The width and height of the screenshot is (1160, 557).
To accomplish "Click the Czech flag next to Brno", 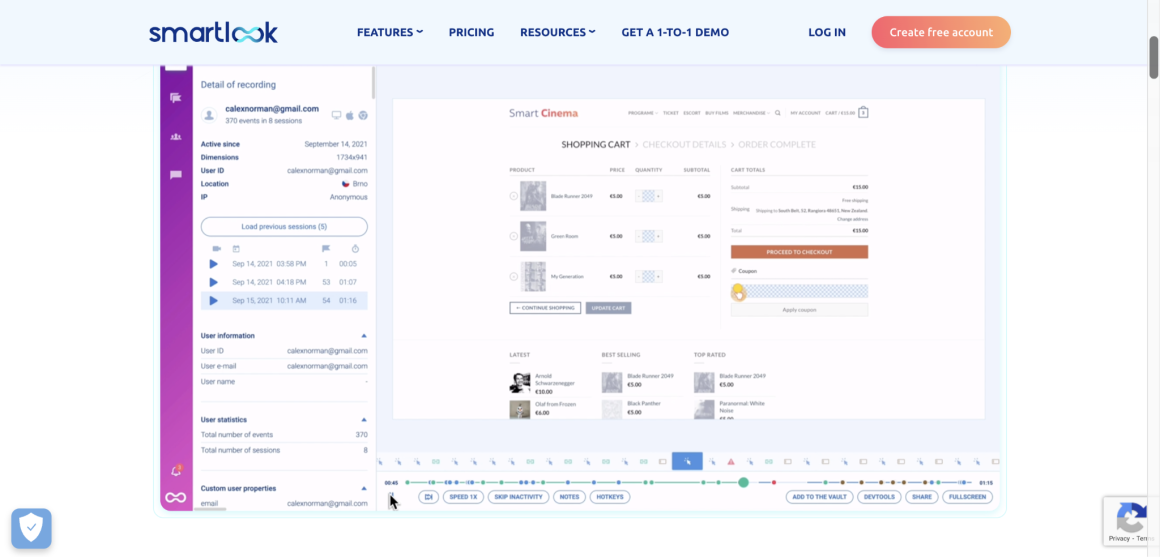I will 345,183.
